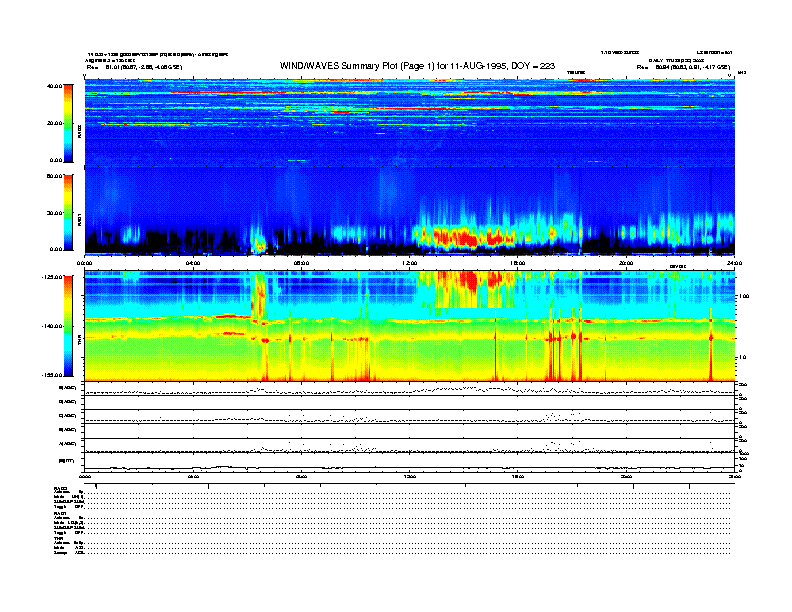Select the TNR spectrogram panel

410,326
